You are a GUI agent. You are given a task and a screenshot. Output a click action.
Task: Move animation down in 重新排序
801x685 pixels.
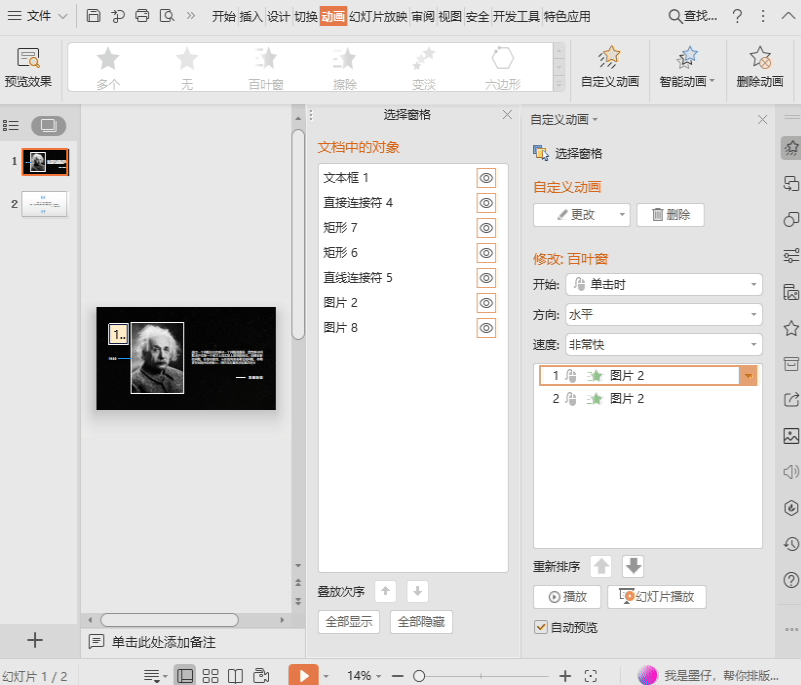pos(633,566)
